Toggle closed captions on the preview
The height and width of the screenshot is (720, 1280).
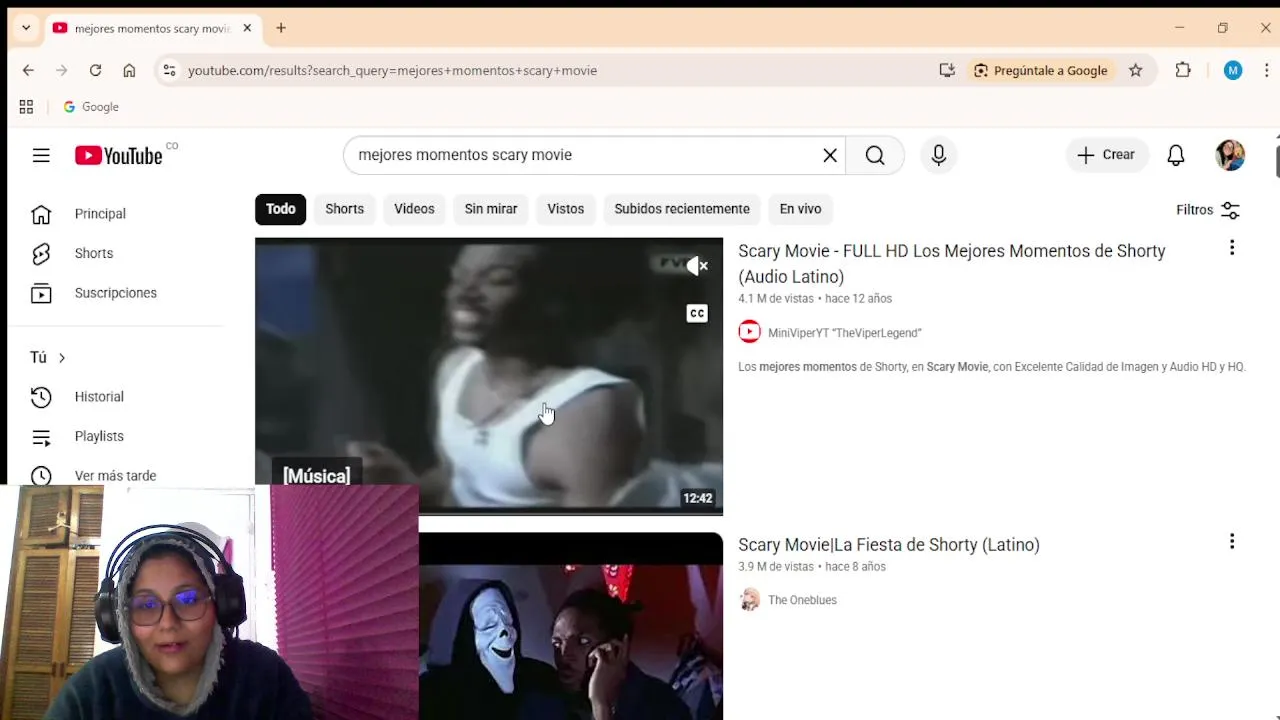[x=697, y=313]
